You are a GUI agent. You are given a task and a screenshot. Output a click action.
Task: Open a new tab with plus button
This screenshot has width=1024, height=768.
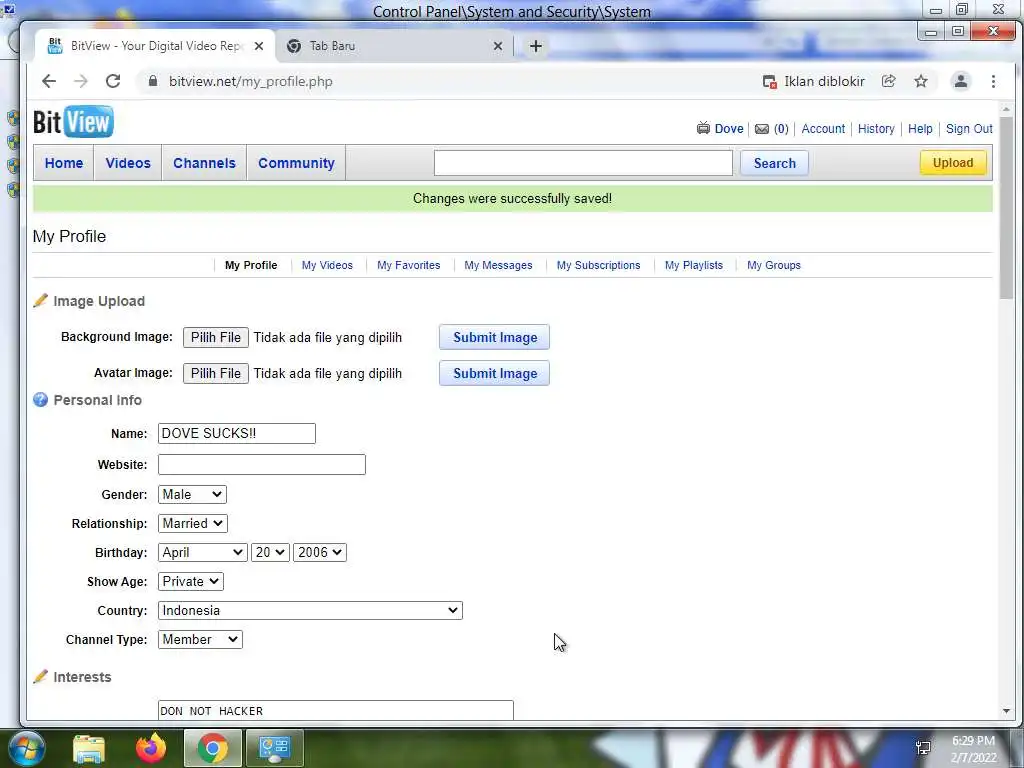click(x=536, y=46)
